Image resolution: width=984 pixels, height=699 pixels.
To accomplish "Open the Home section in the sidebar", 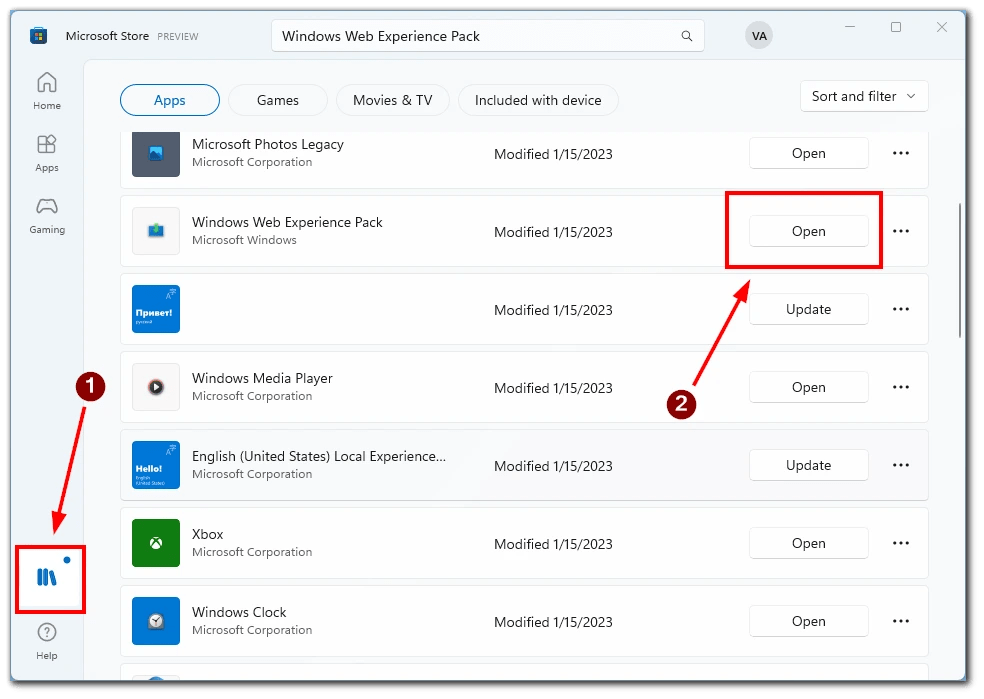I will 46,90.
